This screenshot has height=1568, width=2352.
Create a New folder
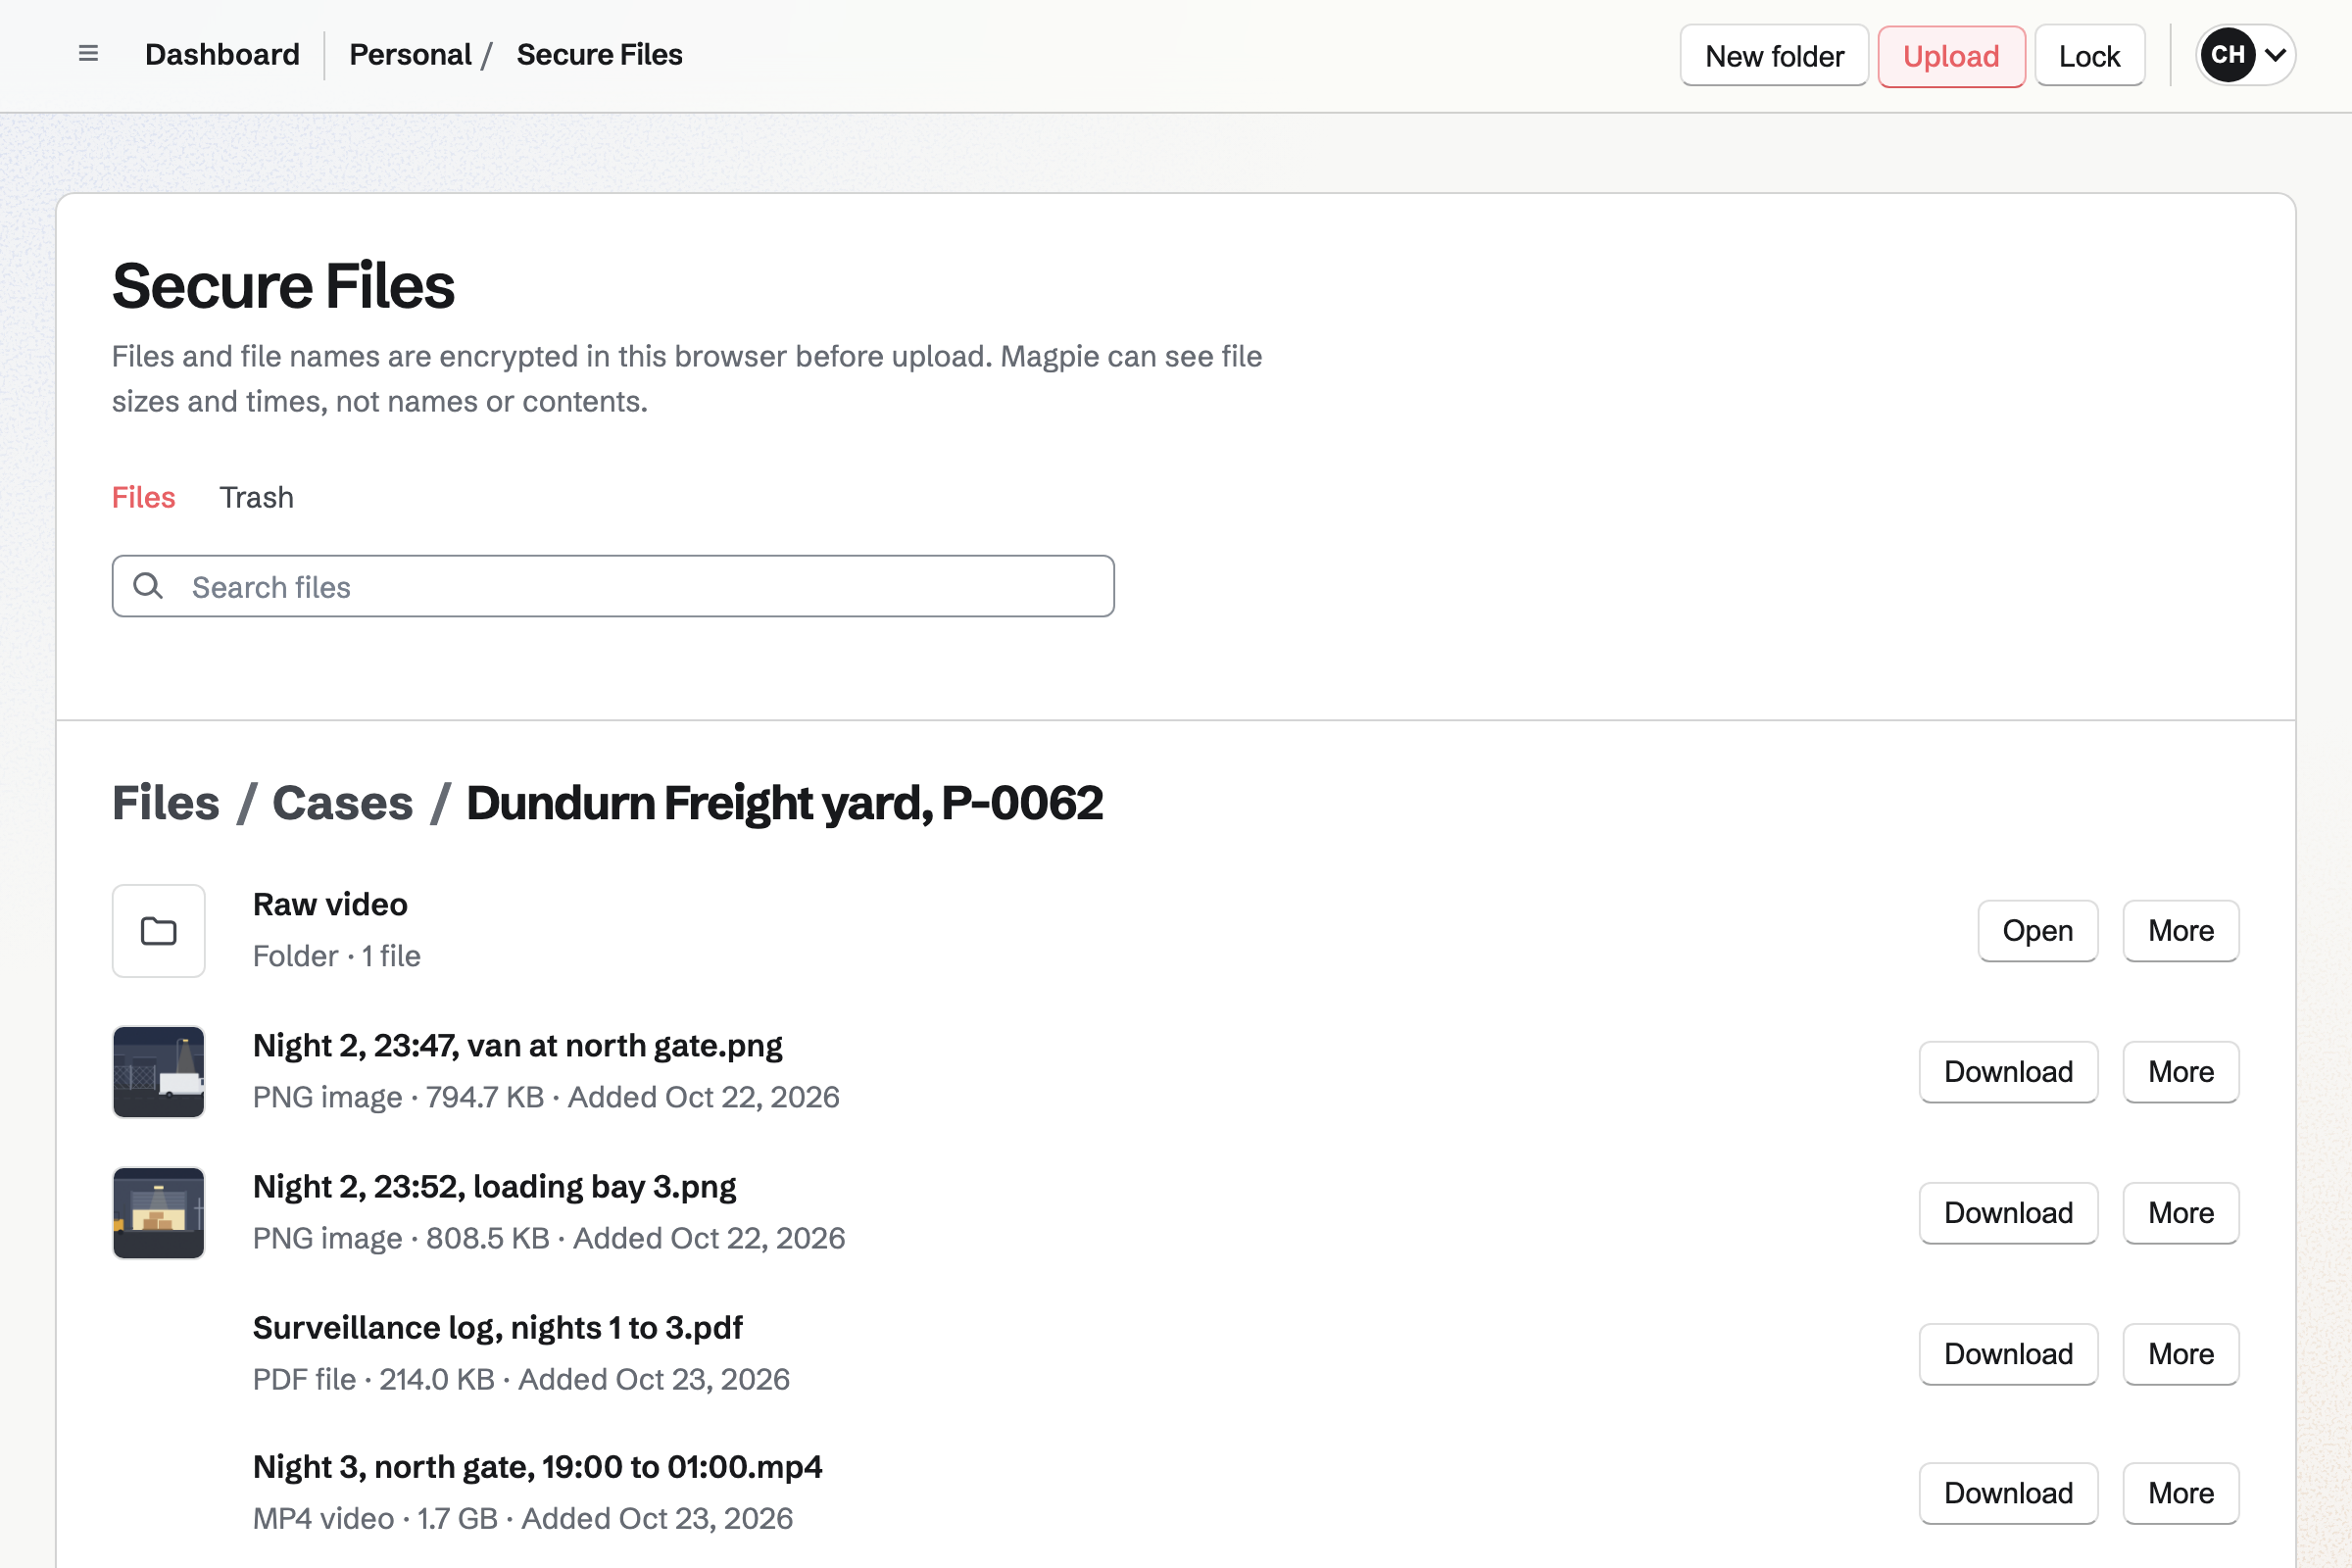click(1774, 56)
